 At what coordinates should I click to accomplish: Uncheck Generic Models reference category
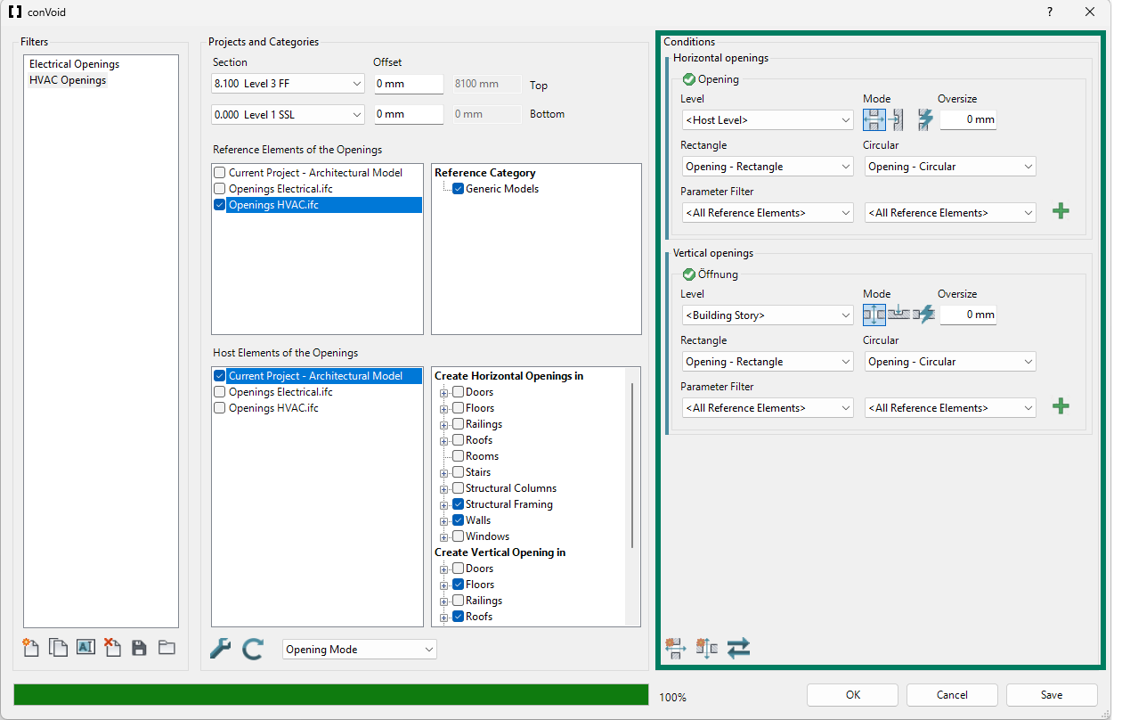tap(458, 189)
